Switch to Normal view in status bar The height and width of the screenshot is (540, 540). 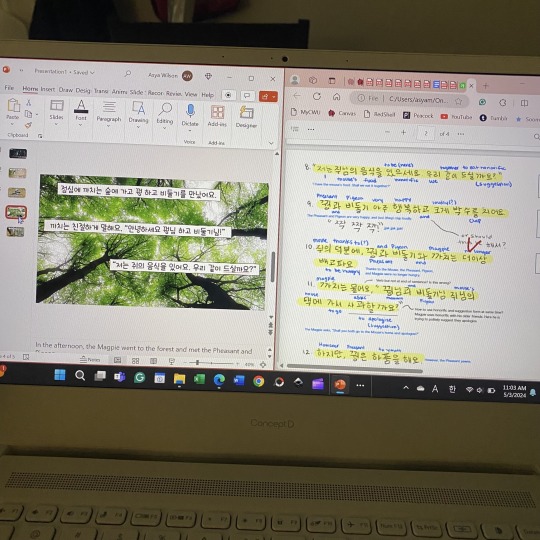pyautogui.click(x=117, y=360)
